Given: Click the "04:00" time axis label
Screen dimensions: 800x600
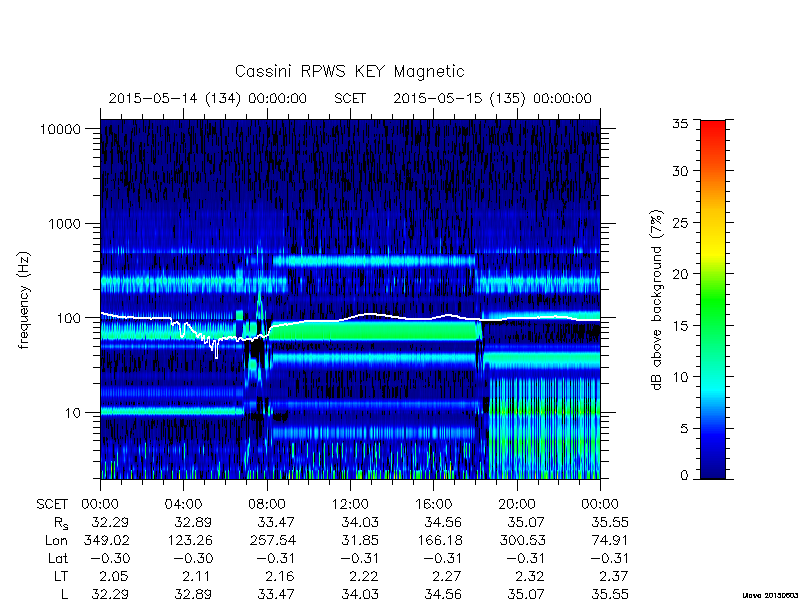Looking at the screenshot, I should pos(183,504).
